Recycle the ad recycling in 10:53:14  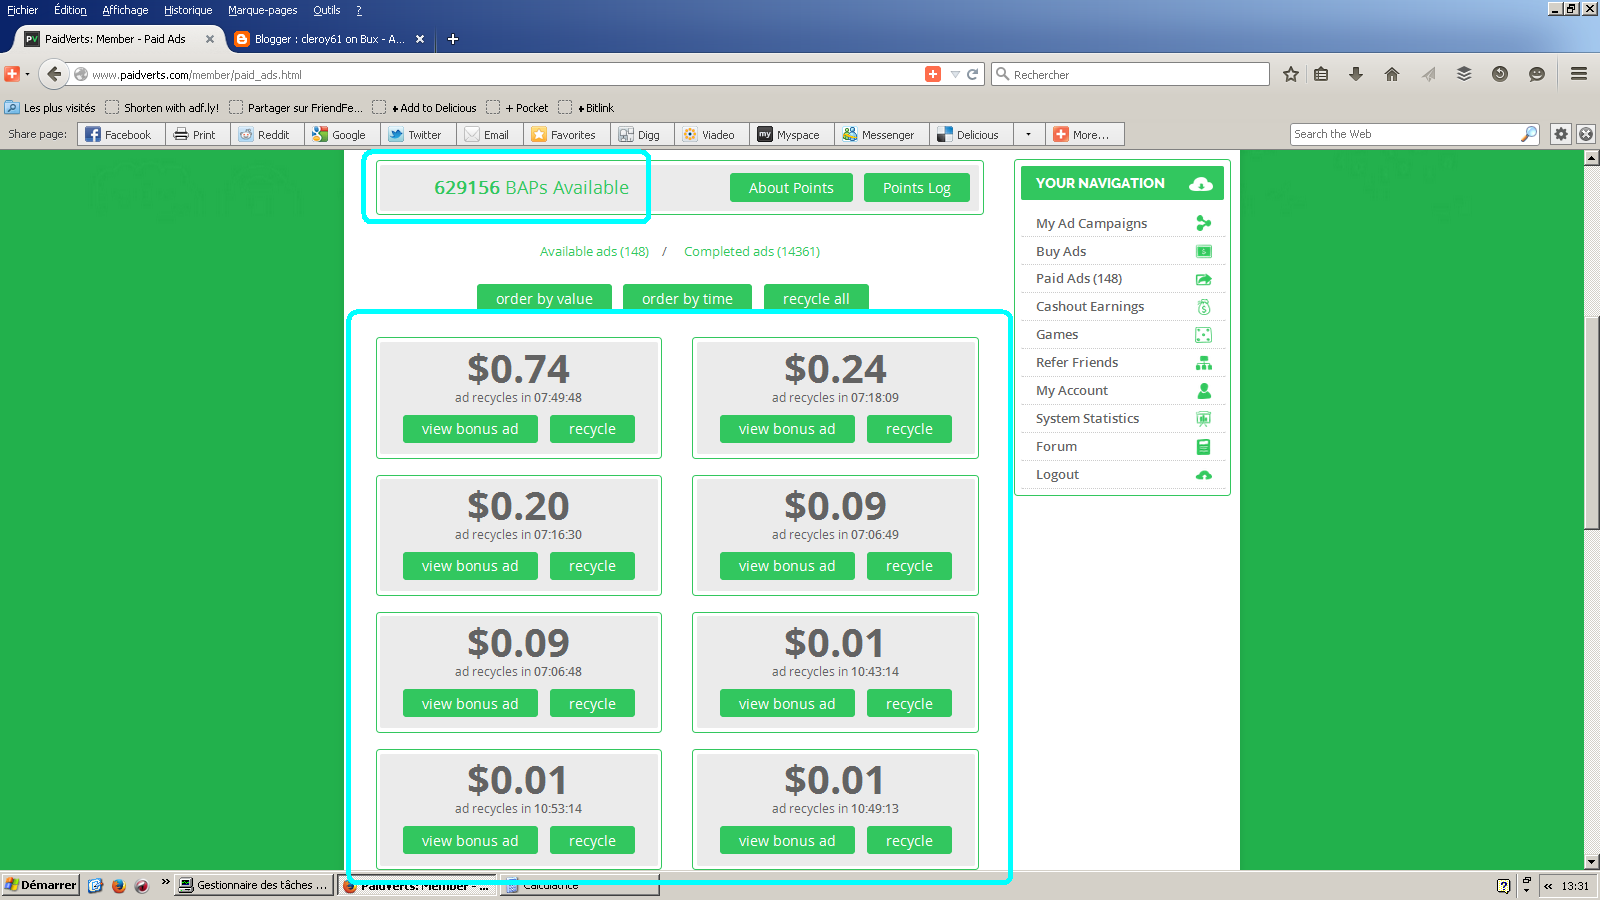[592, 841]
